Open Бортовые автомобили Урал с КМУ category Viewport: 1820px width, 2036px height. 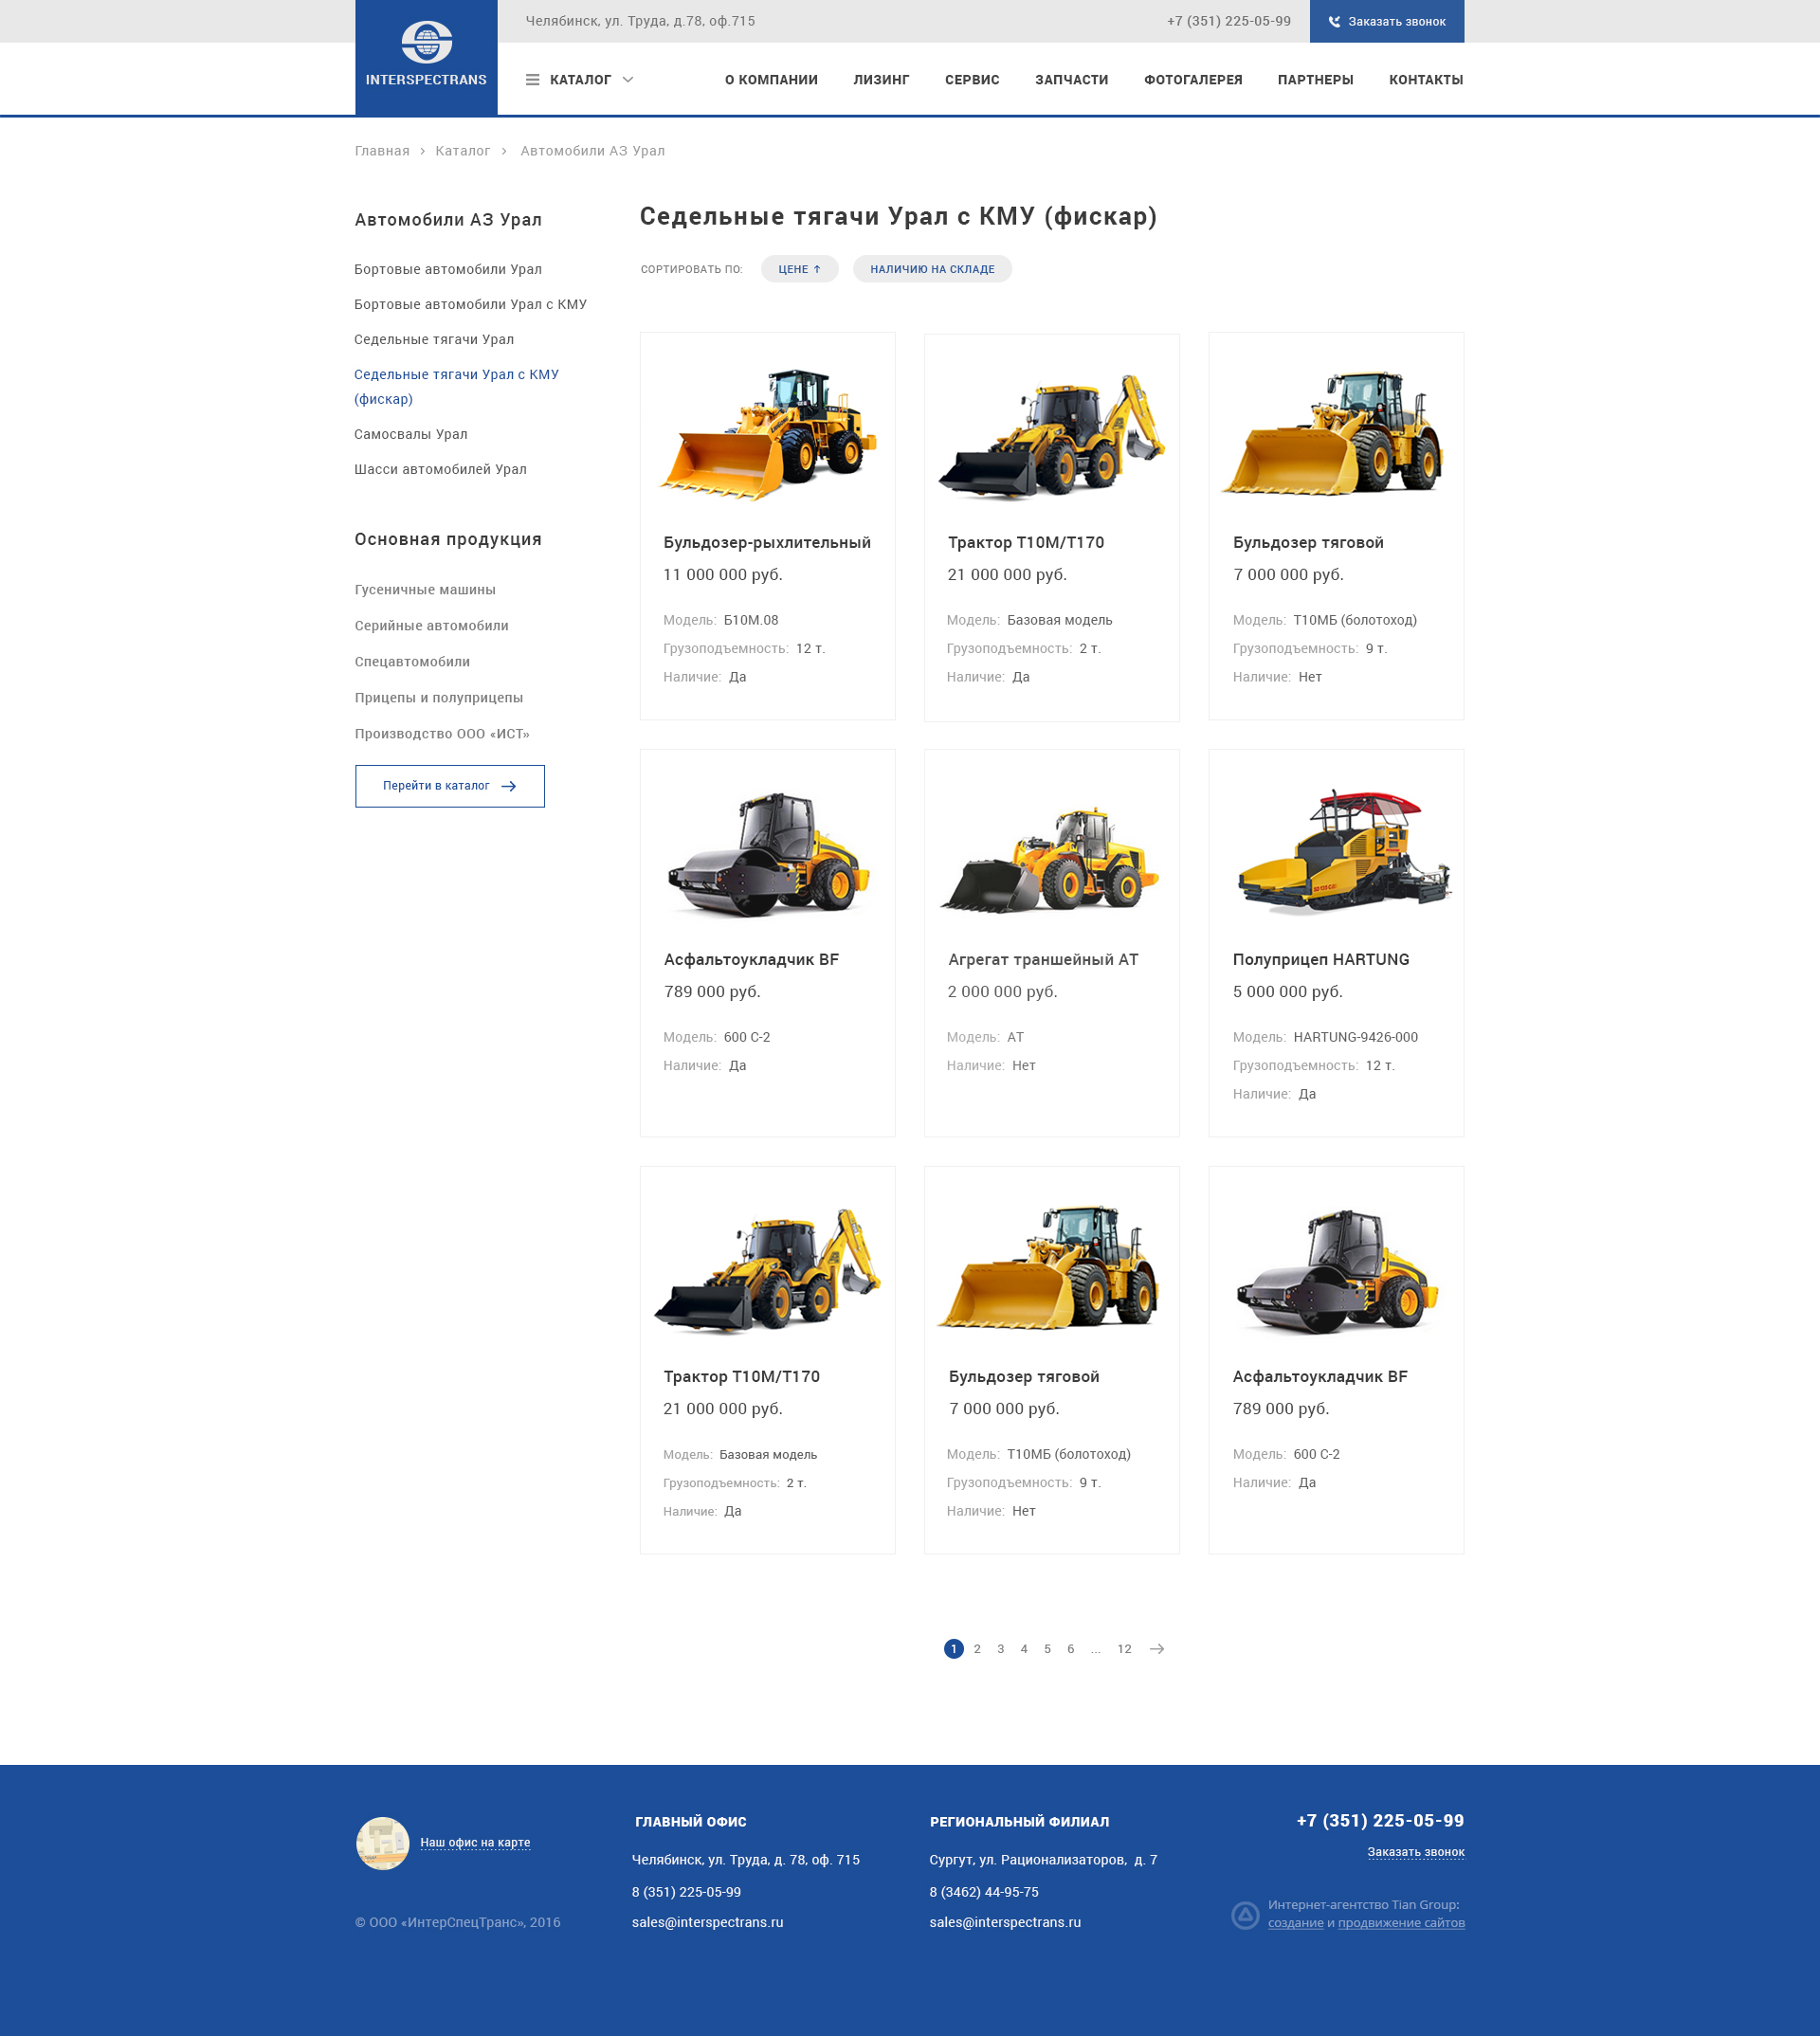(x=470, y=304)
